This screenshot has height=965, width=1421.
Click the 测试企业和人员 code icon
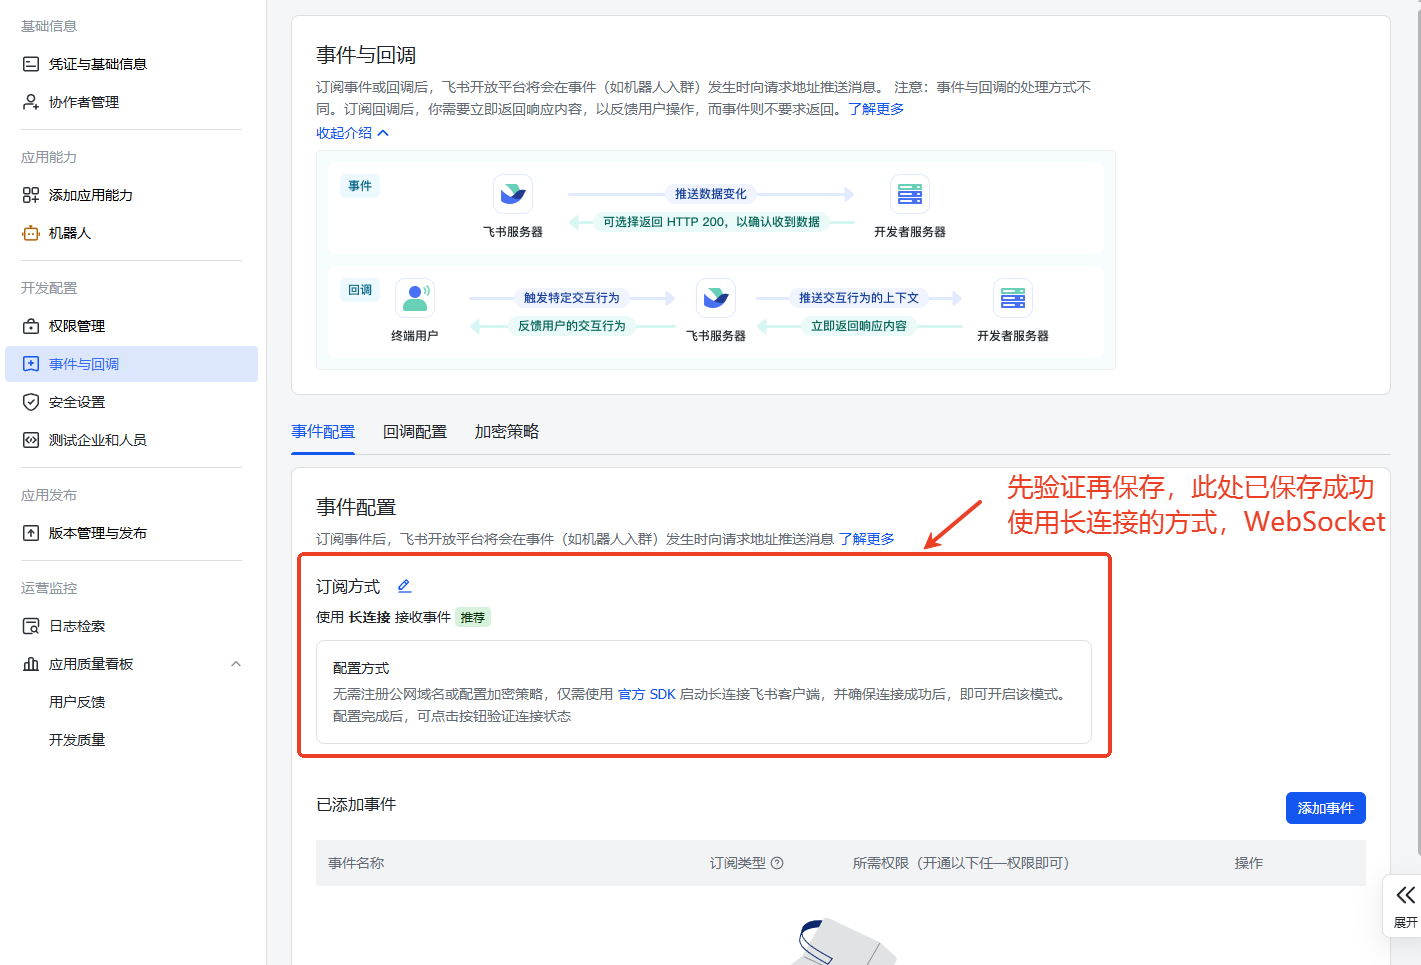point(31,440)
